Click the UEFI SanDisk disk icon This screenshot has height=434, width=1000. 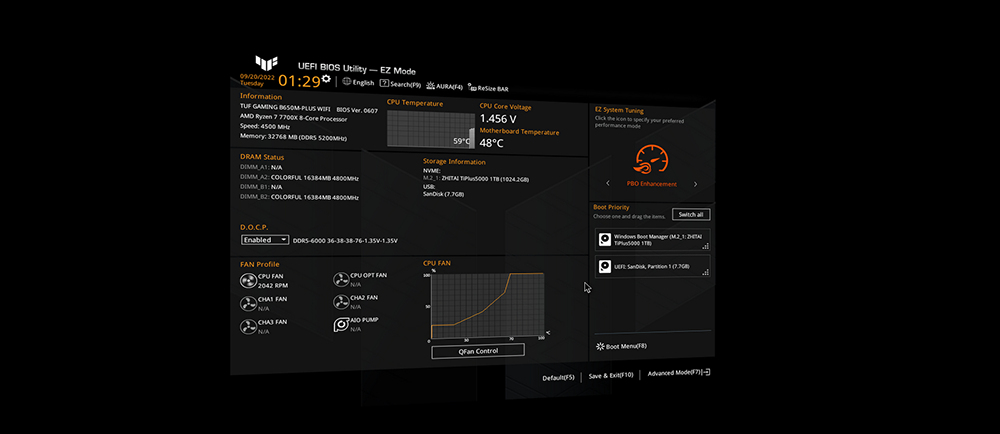point(605,266)
